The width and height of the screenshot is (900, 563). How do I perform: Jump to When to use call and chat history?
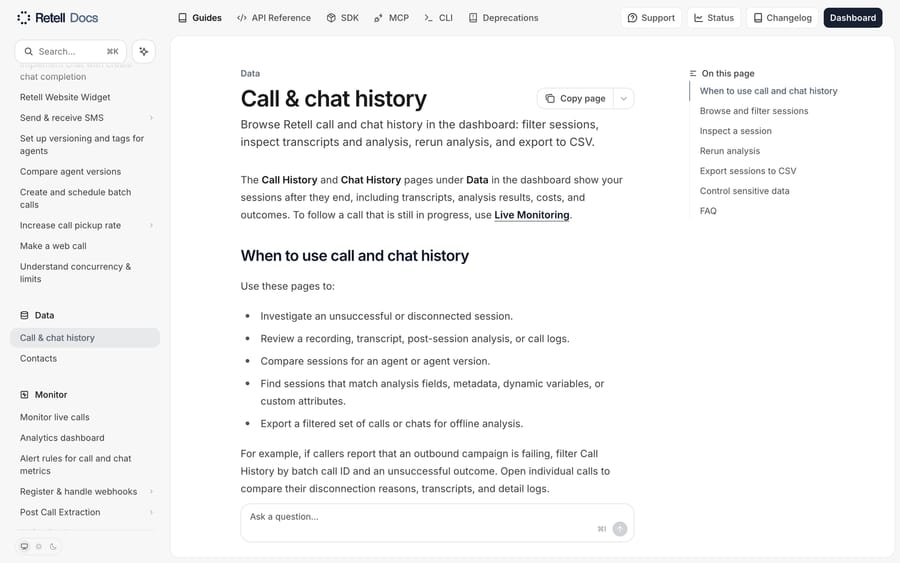(769, 91)
